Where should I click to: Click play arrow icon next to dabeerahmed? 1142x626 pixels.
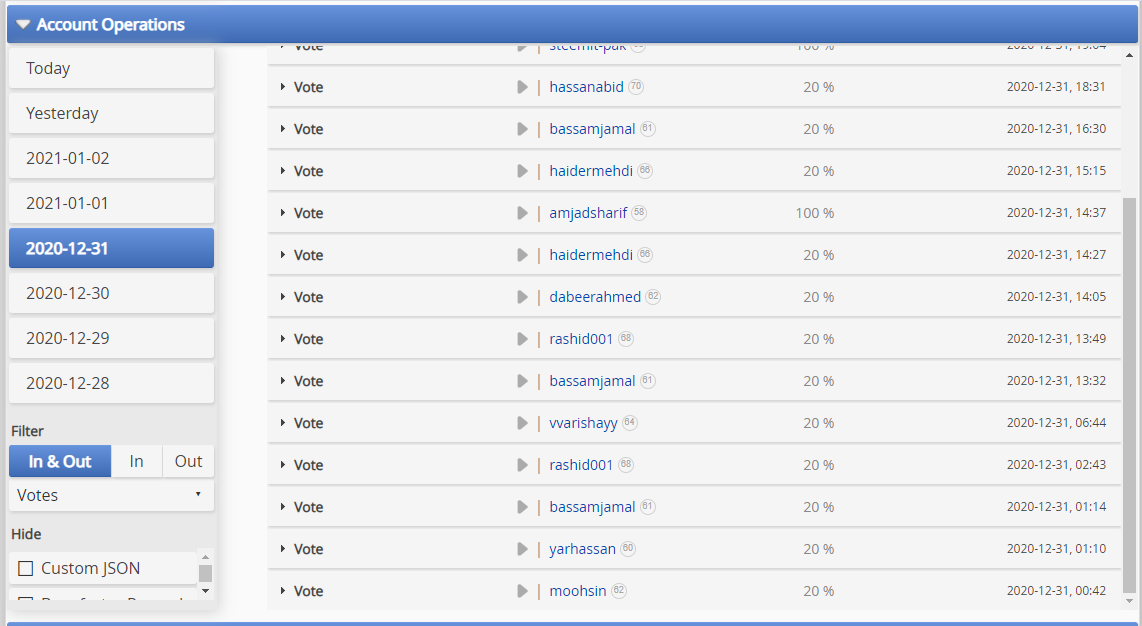tap(522, 297)
